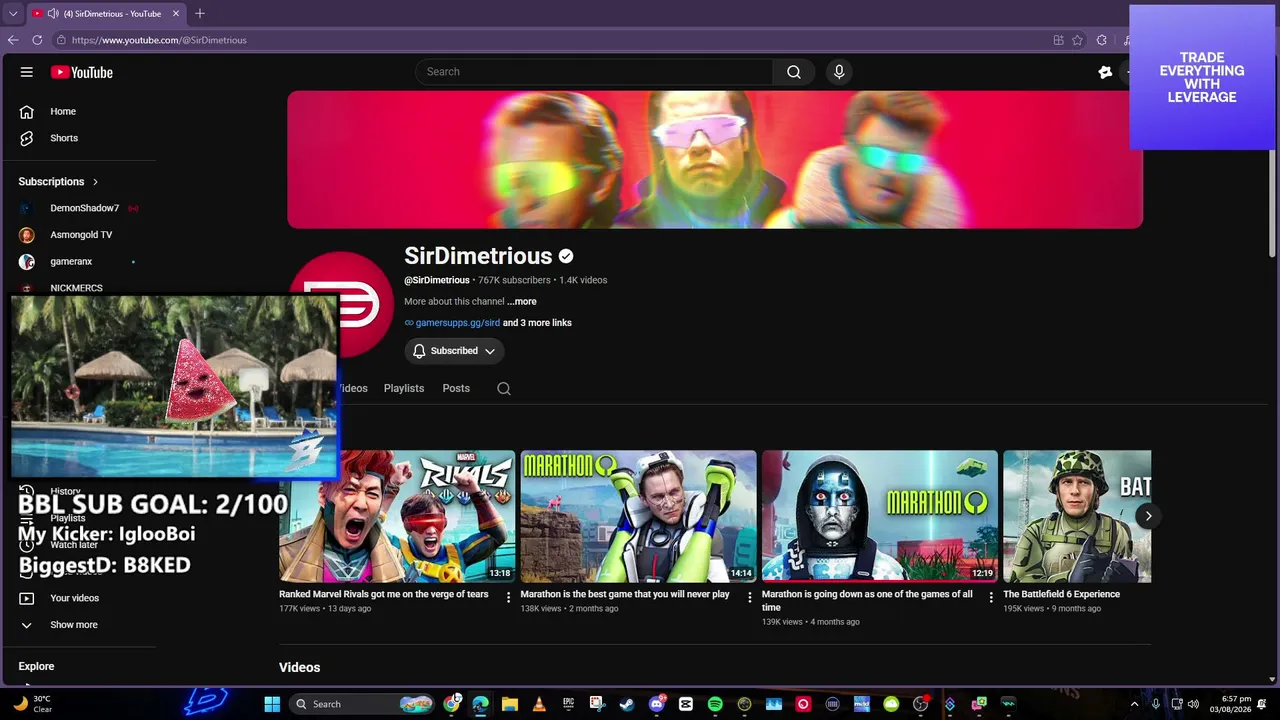Open the tab search dropdown arrow
1280x720 pixels.
click(13, 14)
